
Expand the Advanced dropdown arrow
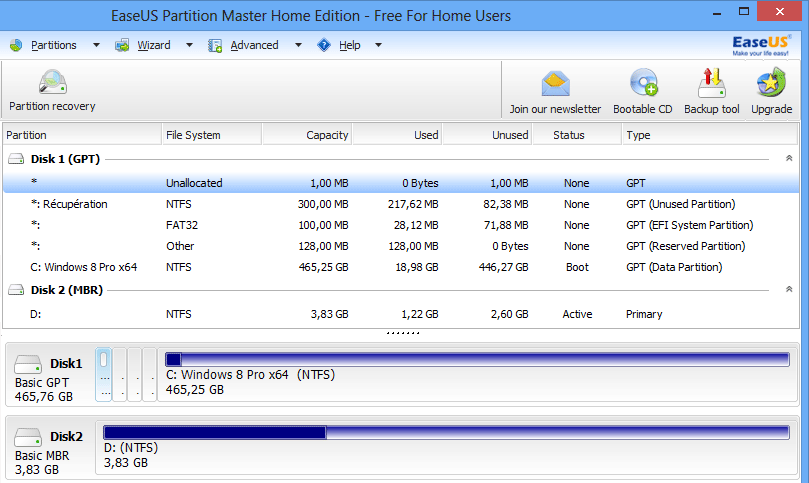tap(298, 45)
